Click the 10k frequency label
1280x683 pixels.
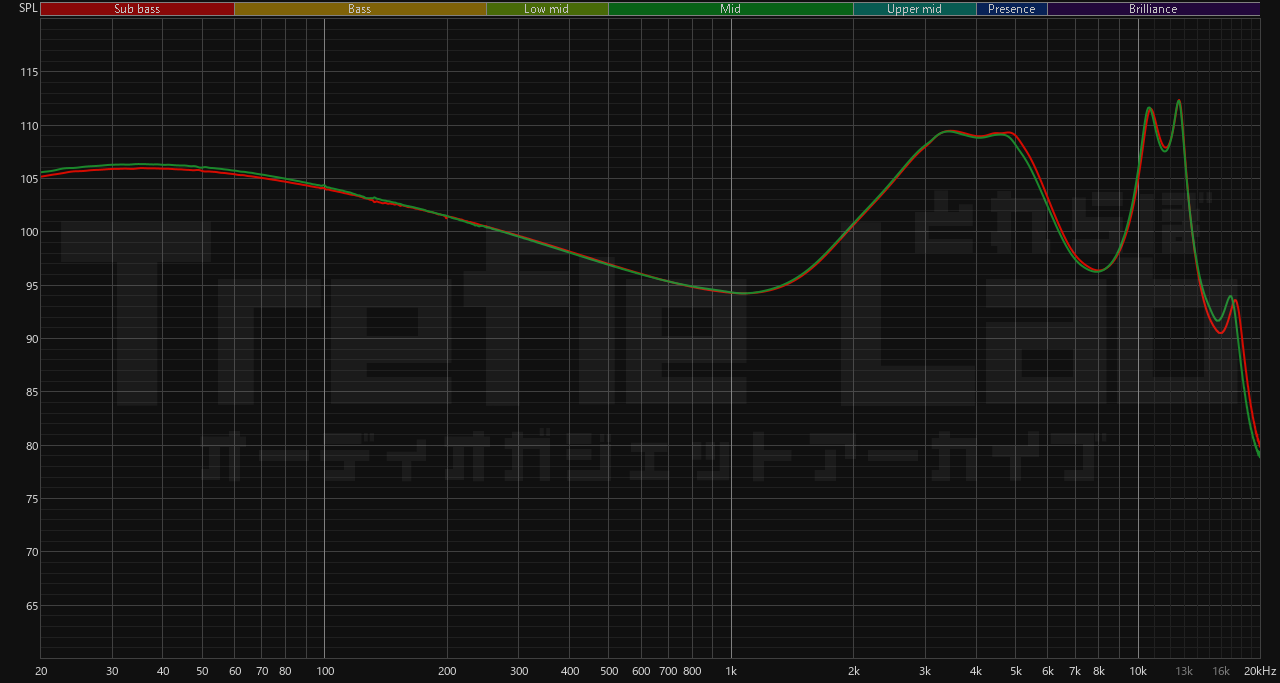(1138, 671)
